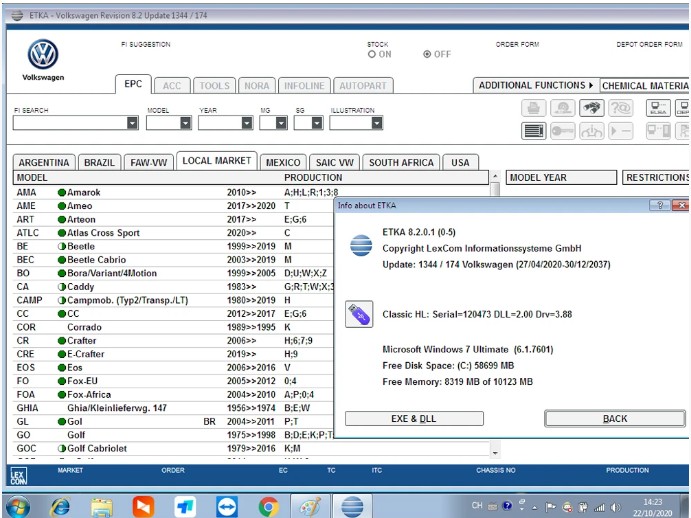The height and width of the screenshot is (518, 691).
Task: Click the question-mark email help icon
Action: coord(620,108)
